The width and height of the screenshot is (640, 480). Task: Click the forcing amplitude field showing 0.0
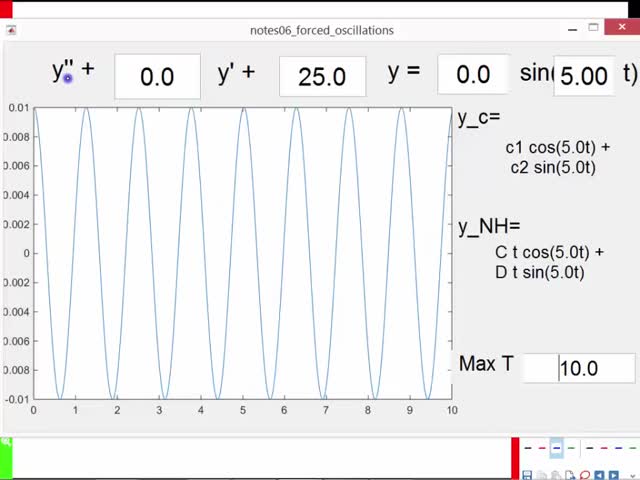point(473,75)
